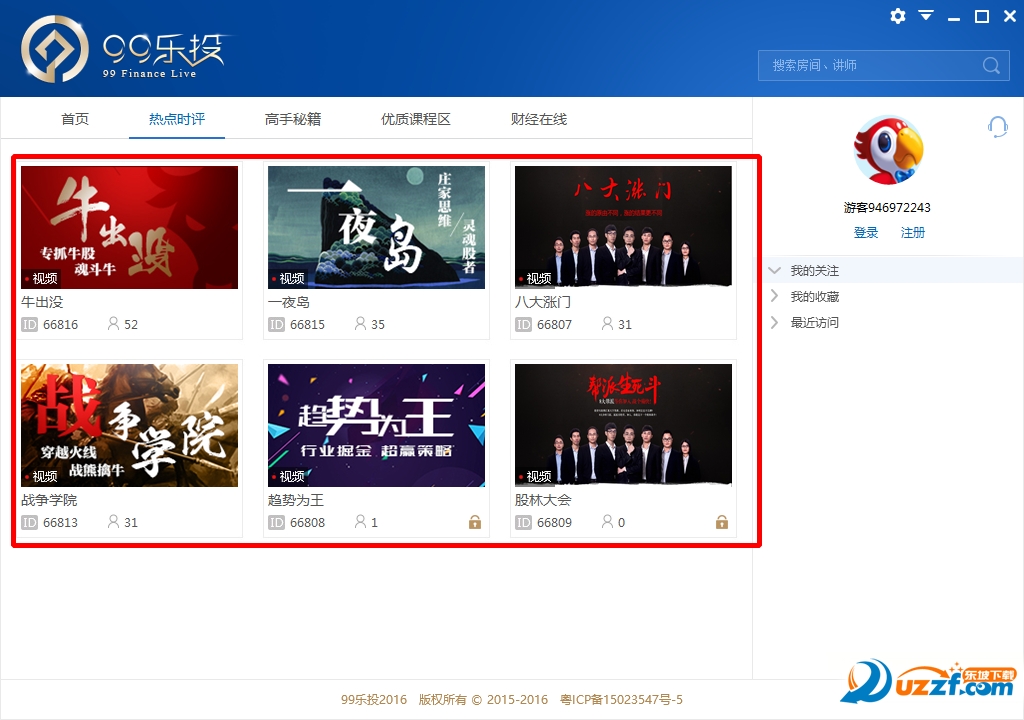Click the 登录 link

(x=865, y=233)
